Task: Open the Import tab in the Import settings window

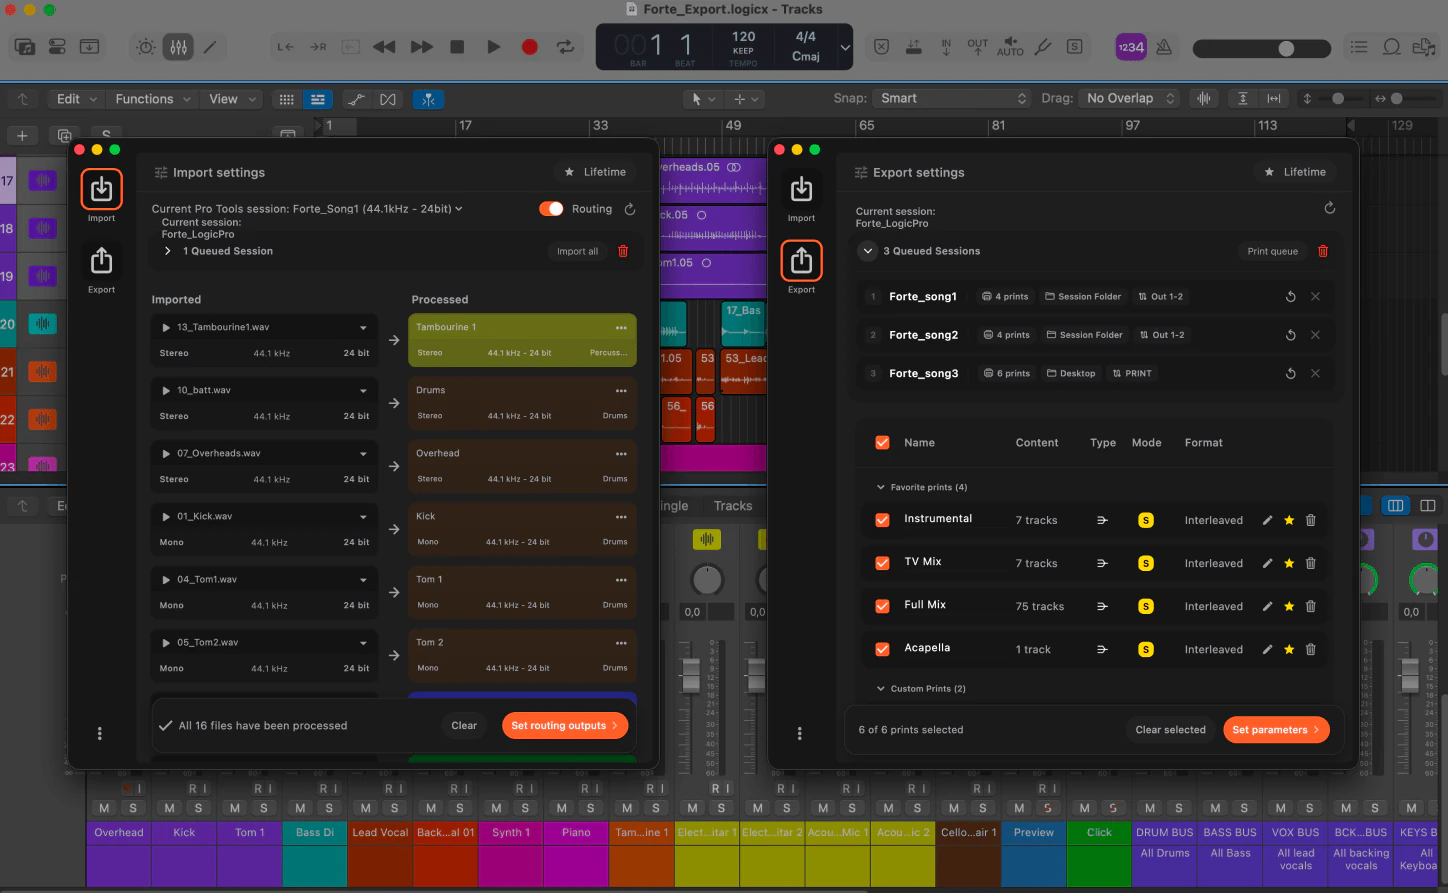Action: [101, 189]
